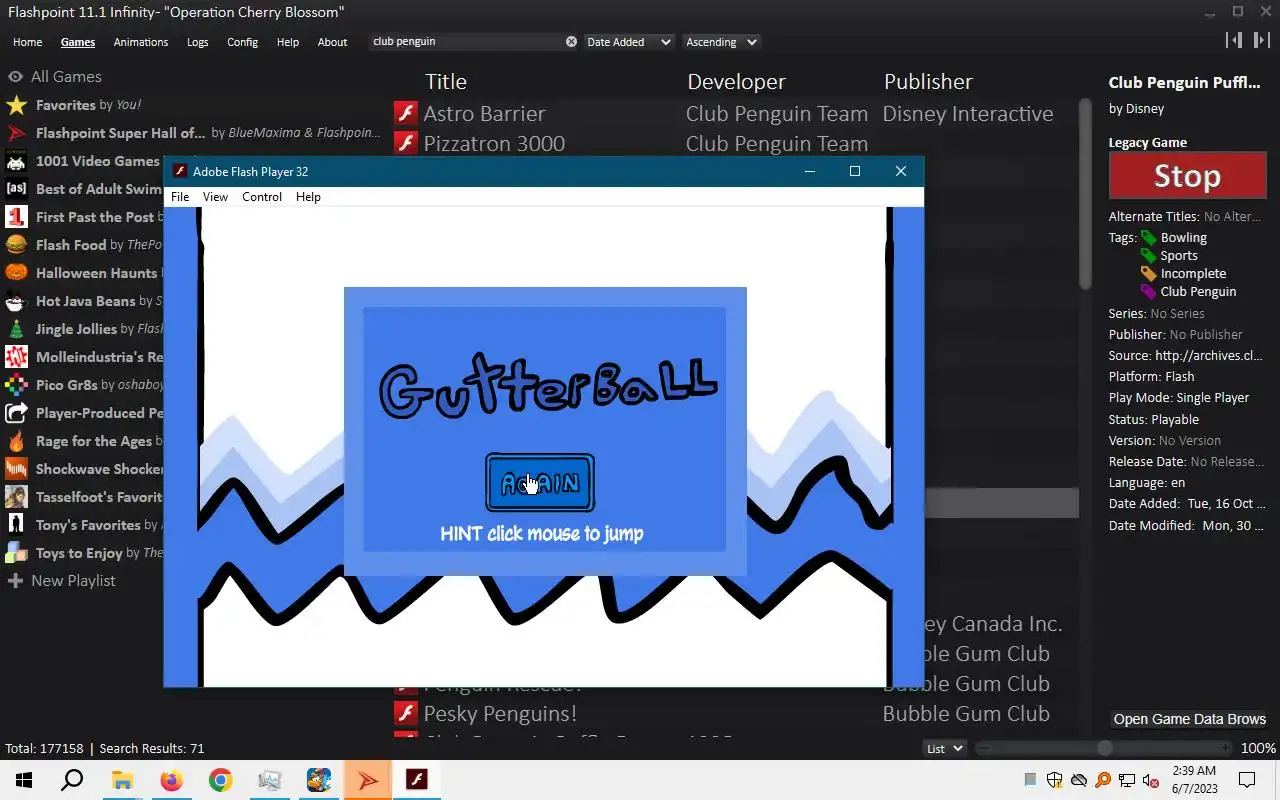Select the Incomplete tag icon
The width and height of the screenshot is (1280, 800).
click(1148, 274)
